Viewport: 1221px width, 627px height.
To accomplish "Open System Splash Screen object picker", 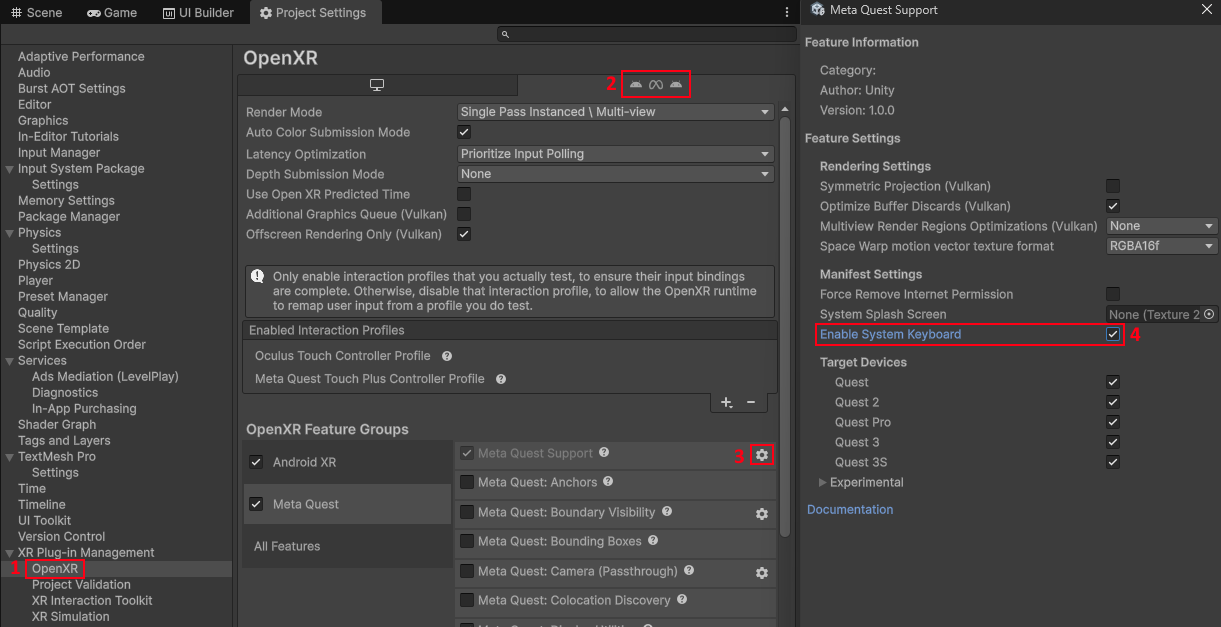I will [1210, 314].
